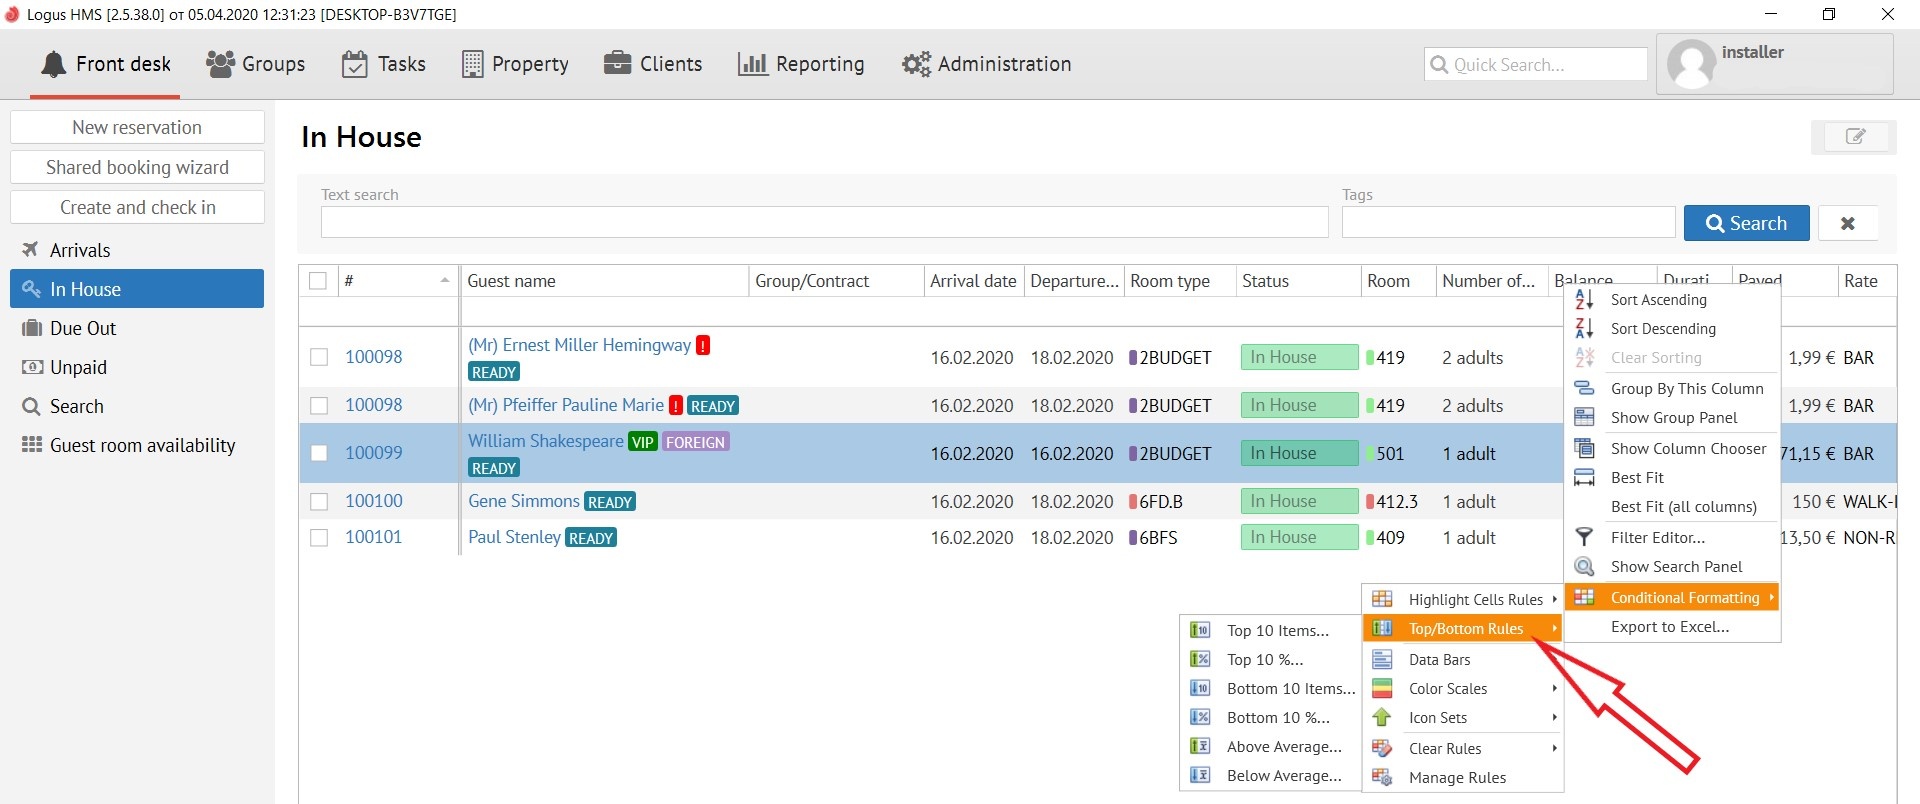Click the Sort Ascending icon in context menu
The width and height of the screenshot is (1920, 804).
point(1584,300)
